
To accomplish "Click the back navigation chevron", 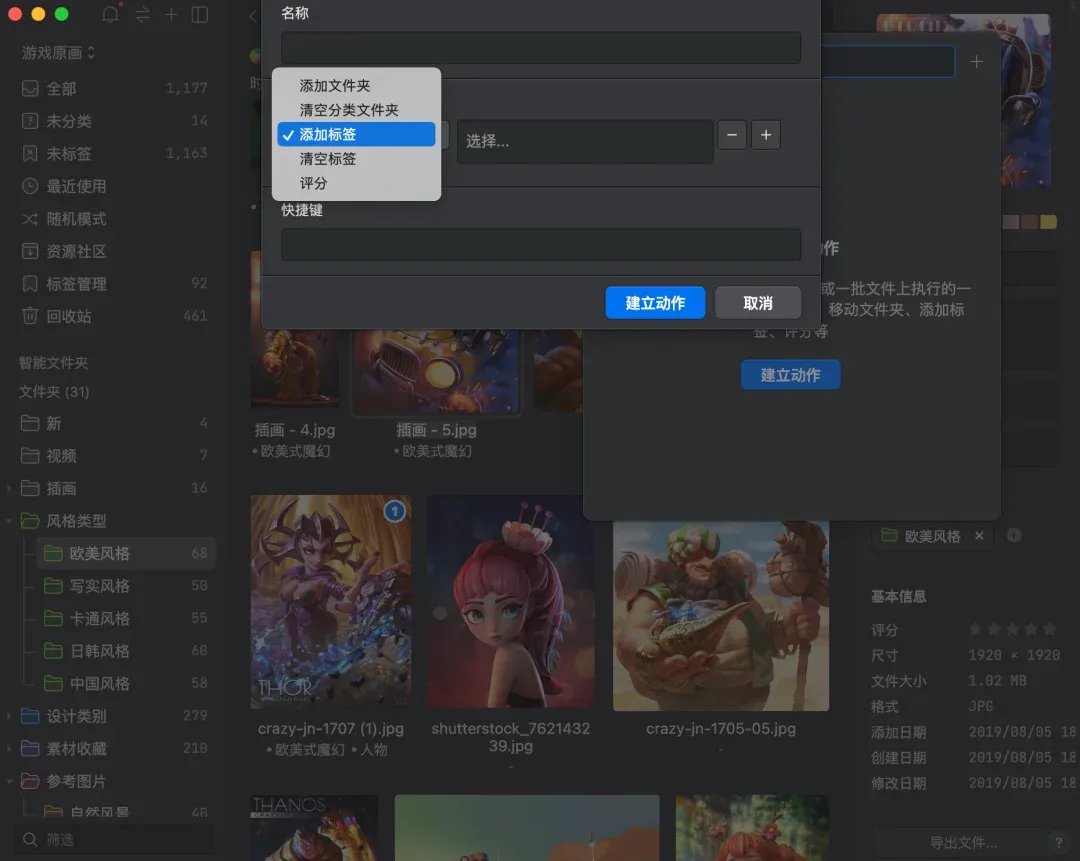I will pos(253,16).
